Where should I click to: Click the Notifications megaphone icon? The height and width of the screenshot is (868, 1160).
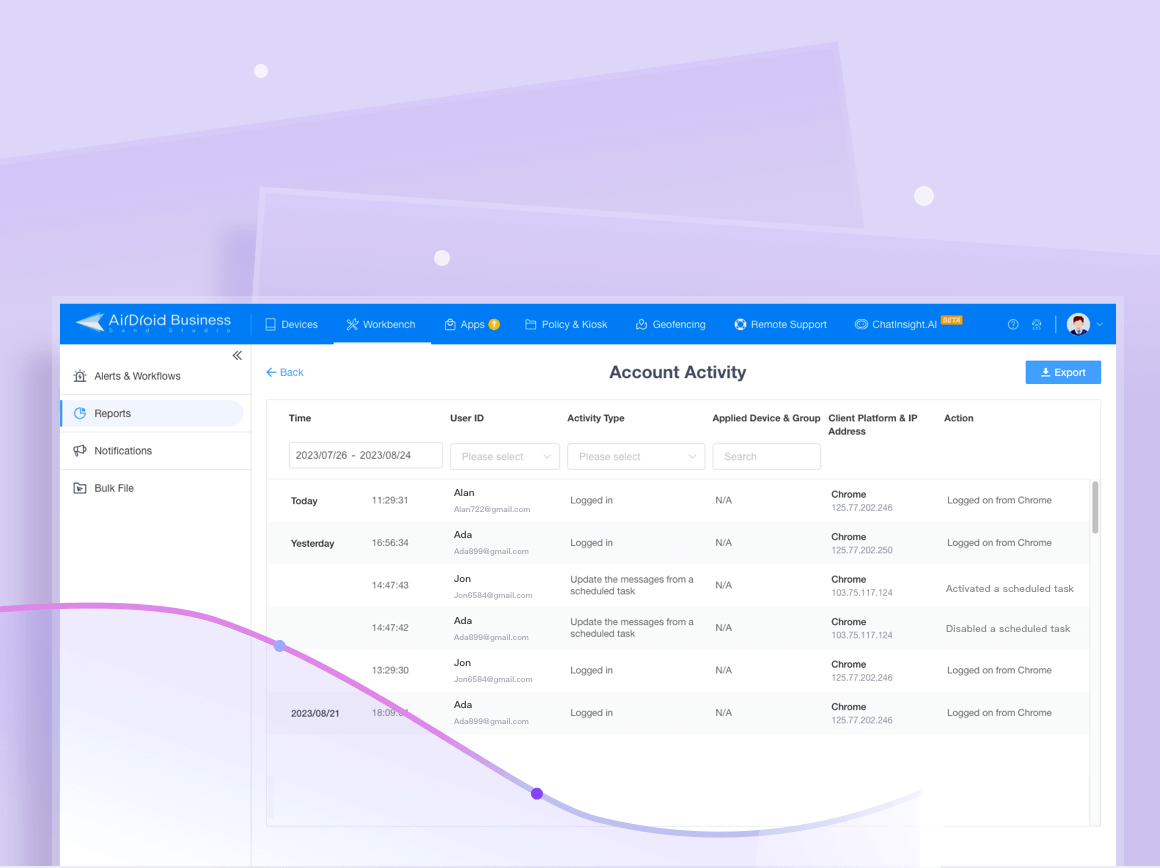80,451
